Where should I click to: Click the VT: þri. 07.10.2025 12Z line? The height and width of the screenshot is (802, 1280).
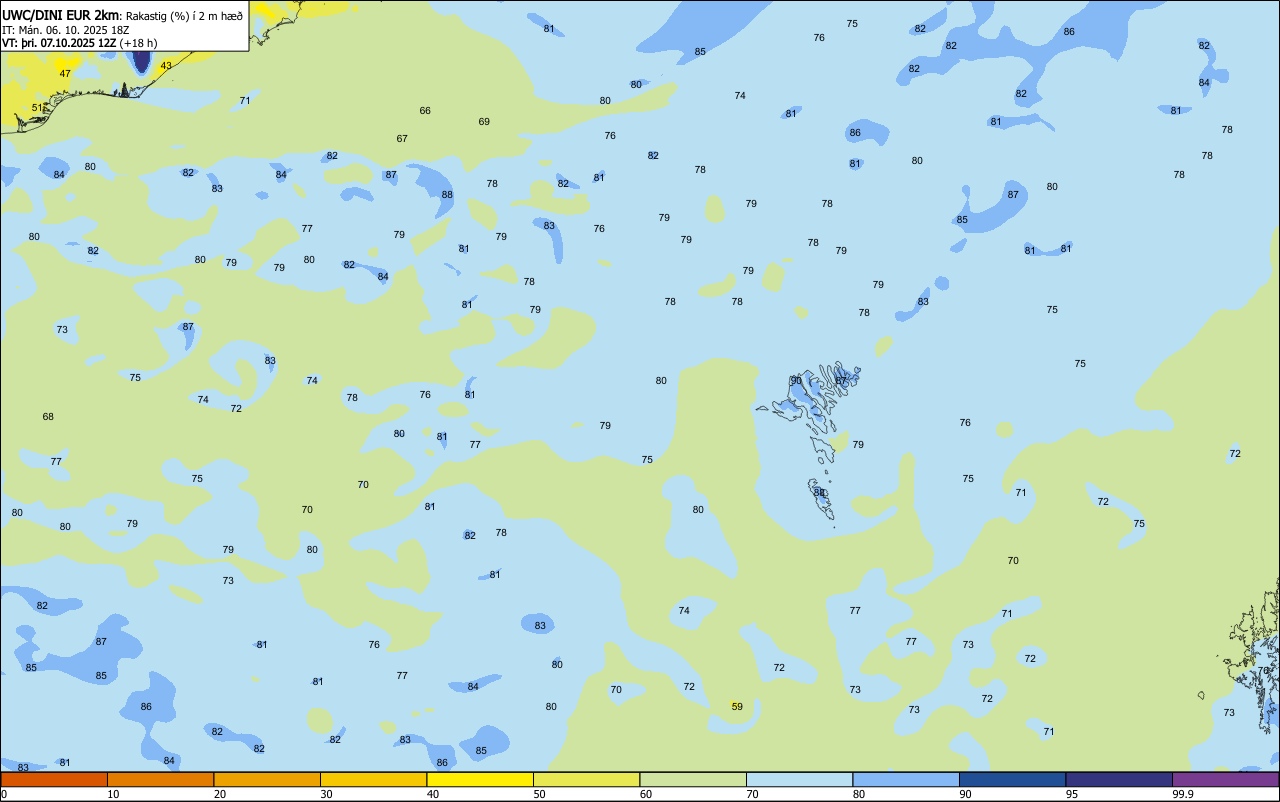(79, 43)
